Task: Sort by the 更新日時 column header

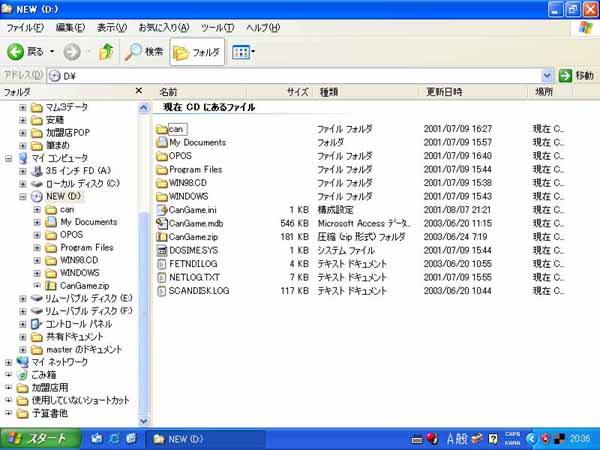Action: click(450, 91)
